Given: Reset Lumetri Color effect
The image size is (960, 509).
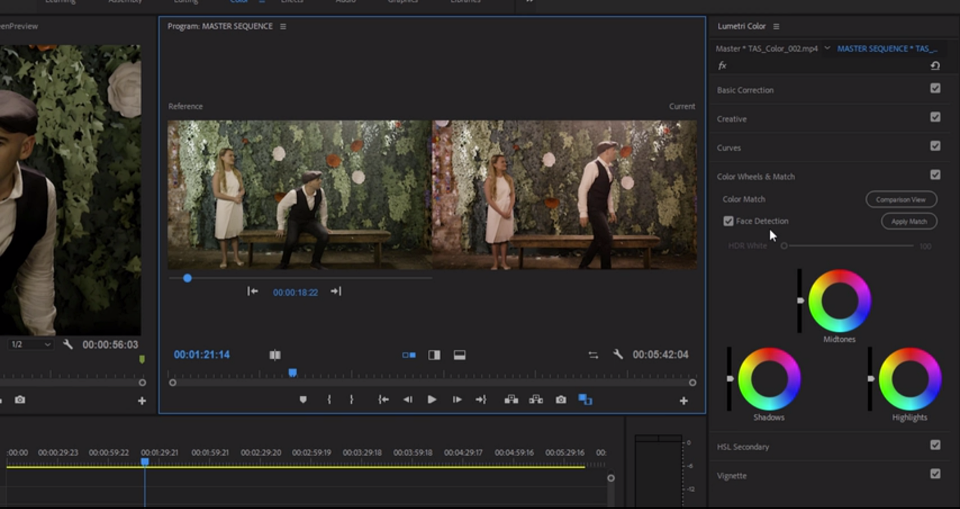Looking at the screenshot, I should click(935, 66).
